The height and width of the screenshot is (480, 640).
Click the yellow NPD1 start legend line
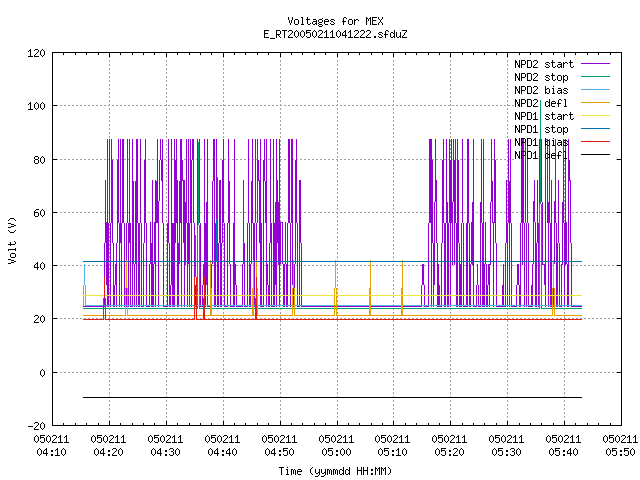click(596, 116)
